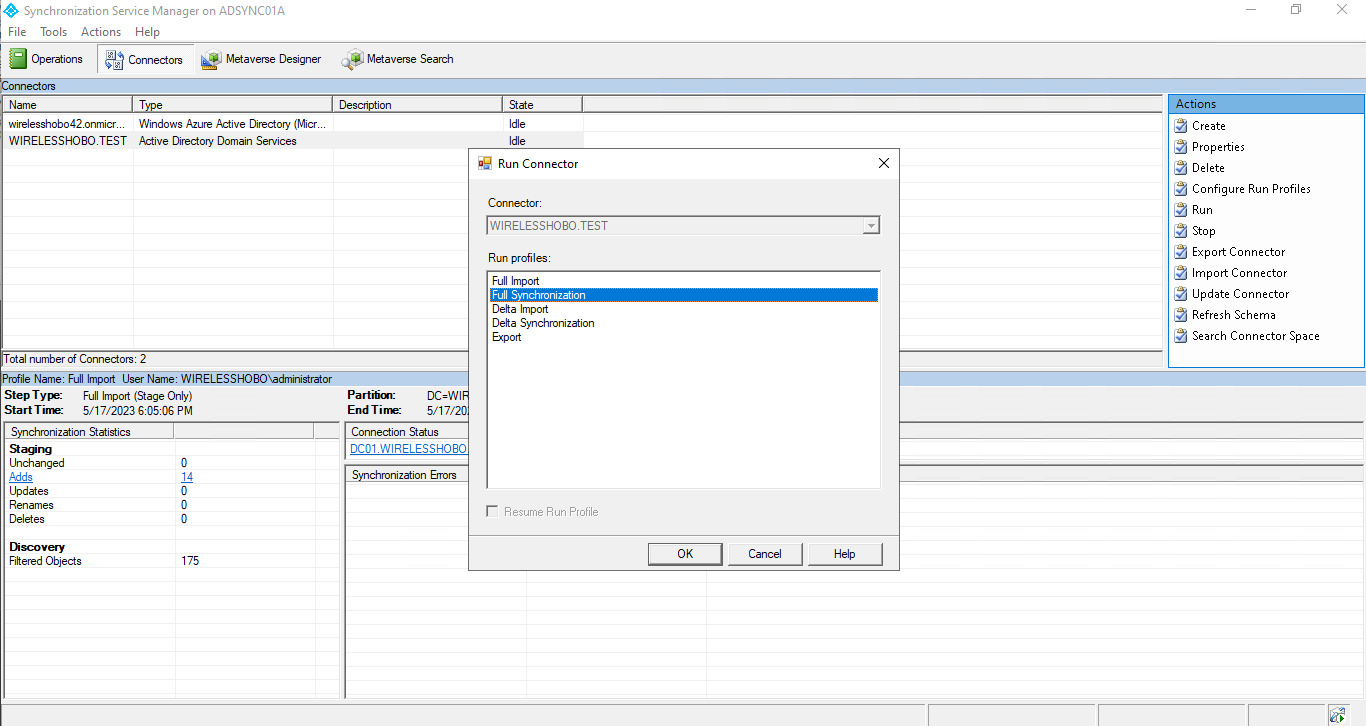Click the status bar icon at bottom right

(x=1337, y=714)
